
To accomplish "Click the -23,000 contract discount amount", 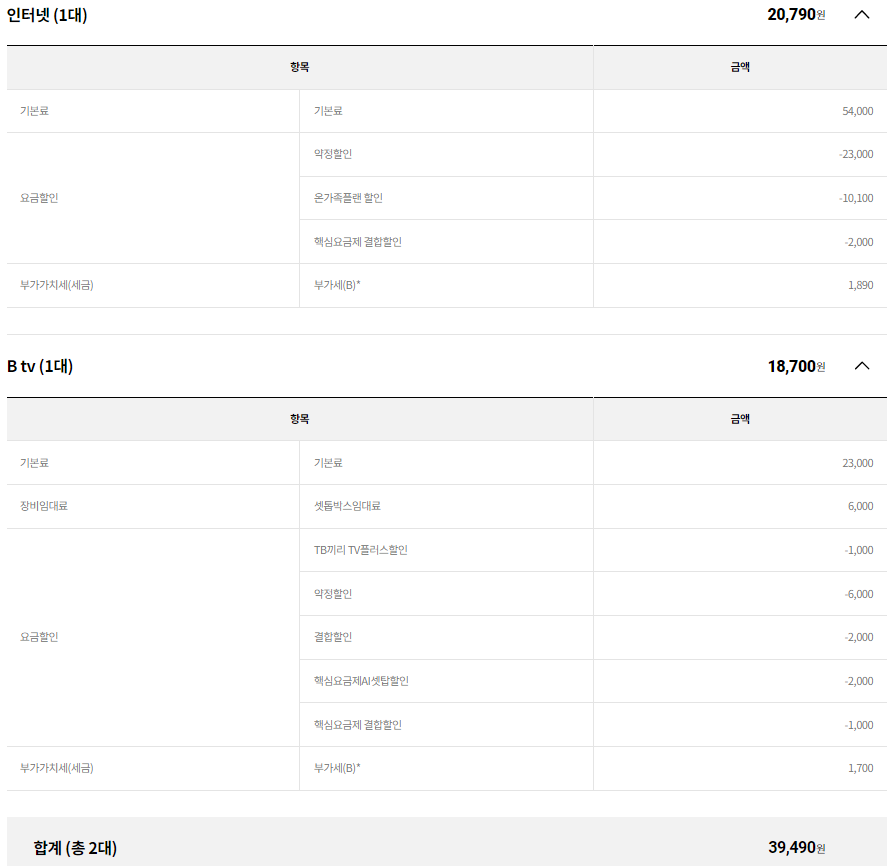I will tap(856, 154).
